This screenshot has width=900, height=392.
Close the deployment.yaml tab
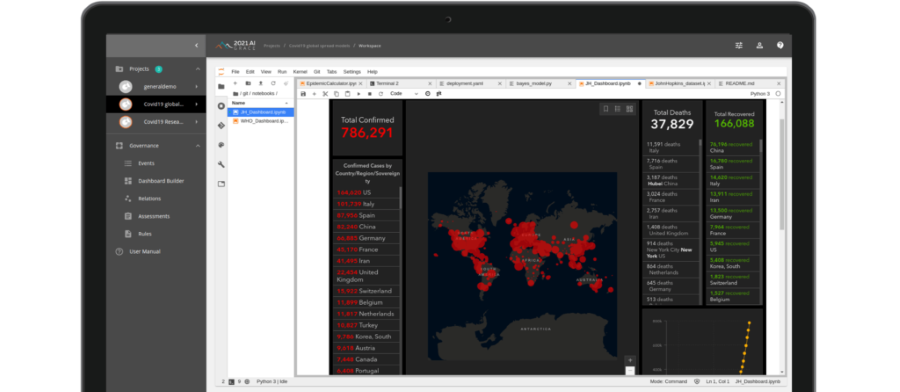[x=499, y=84]
